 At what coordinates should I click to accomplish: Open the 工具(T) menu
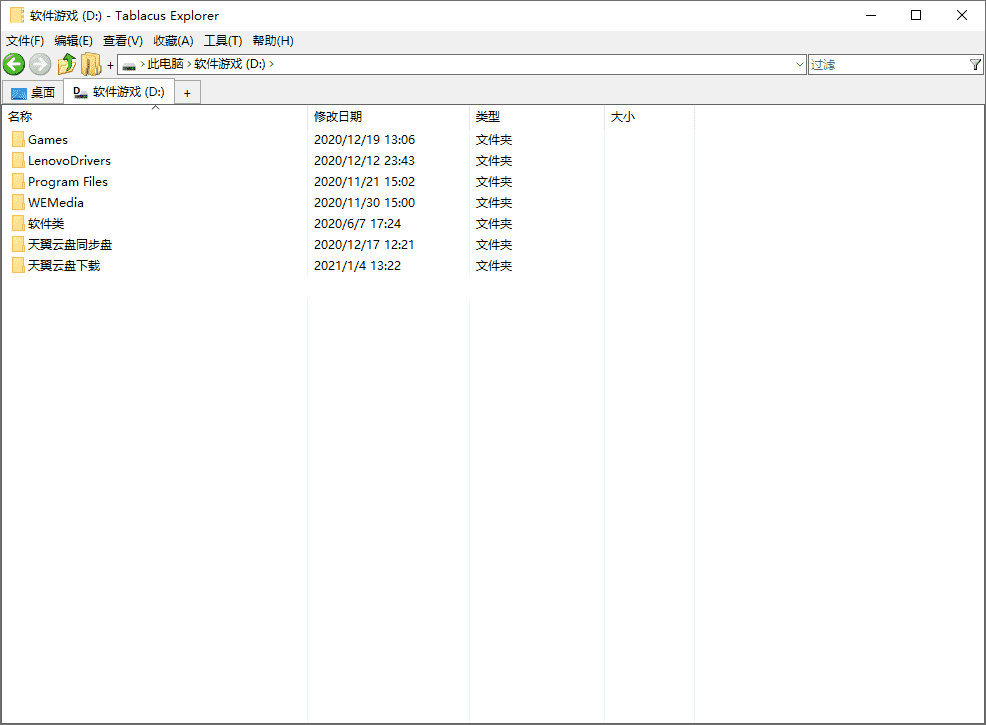[223, 41]
